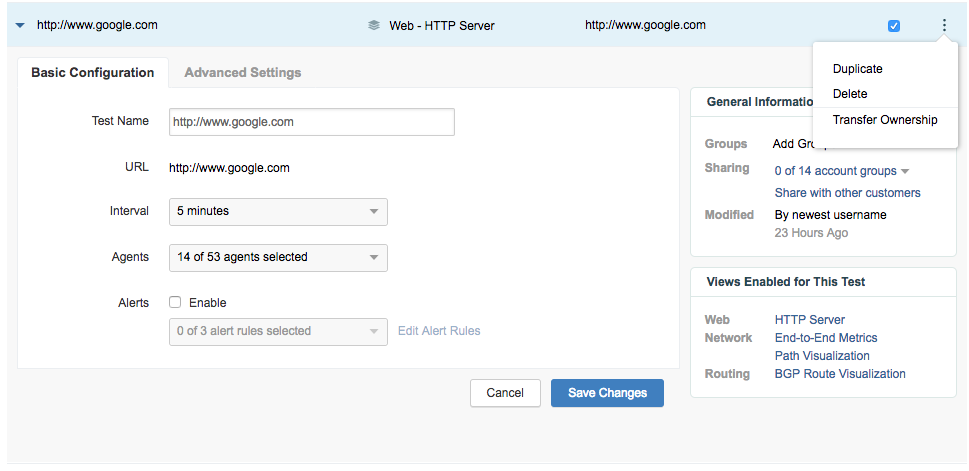
Task: Open the Interval 5 minutes dropdown
Action: click(278, 211)
